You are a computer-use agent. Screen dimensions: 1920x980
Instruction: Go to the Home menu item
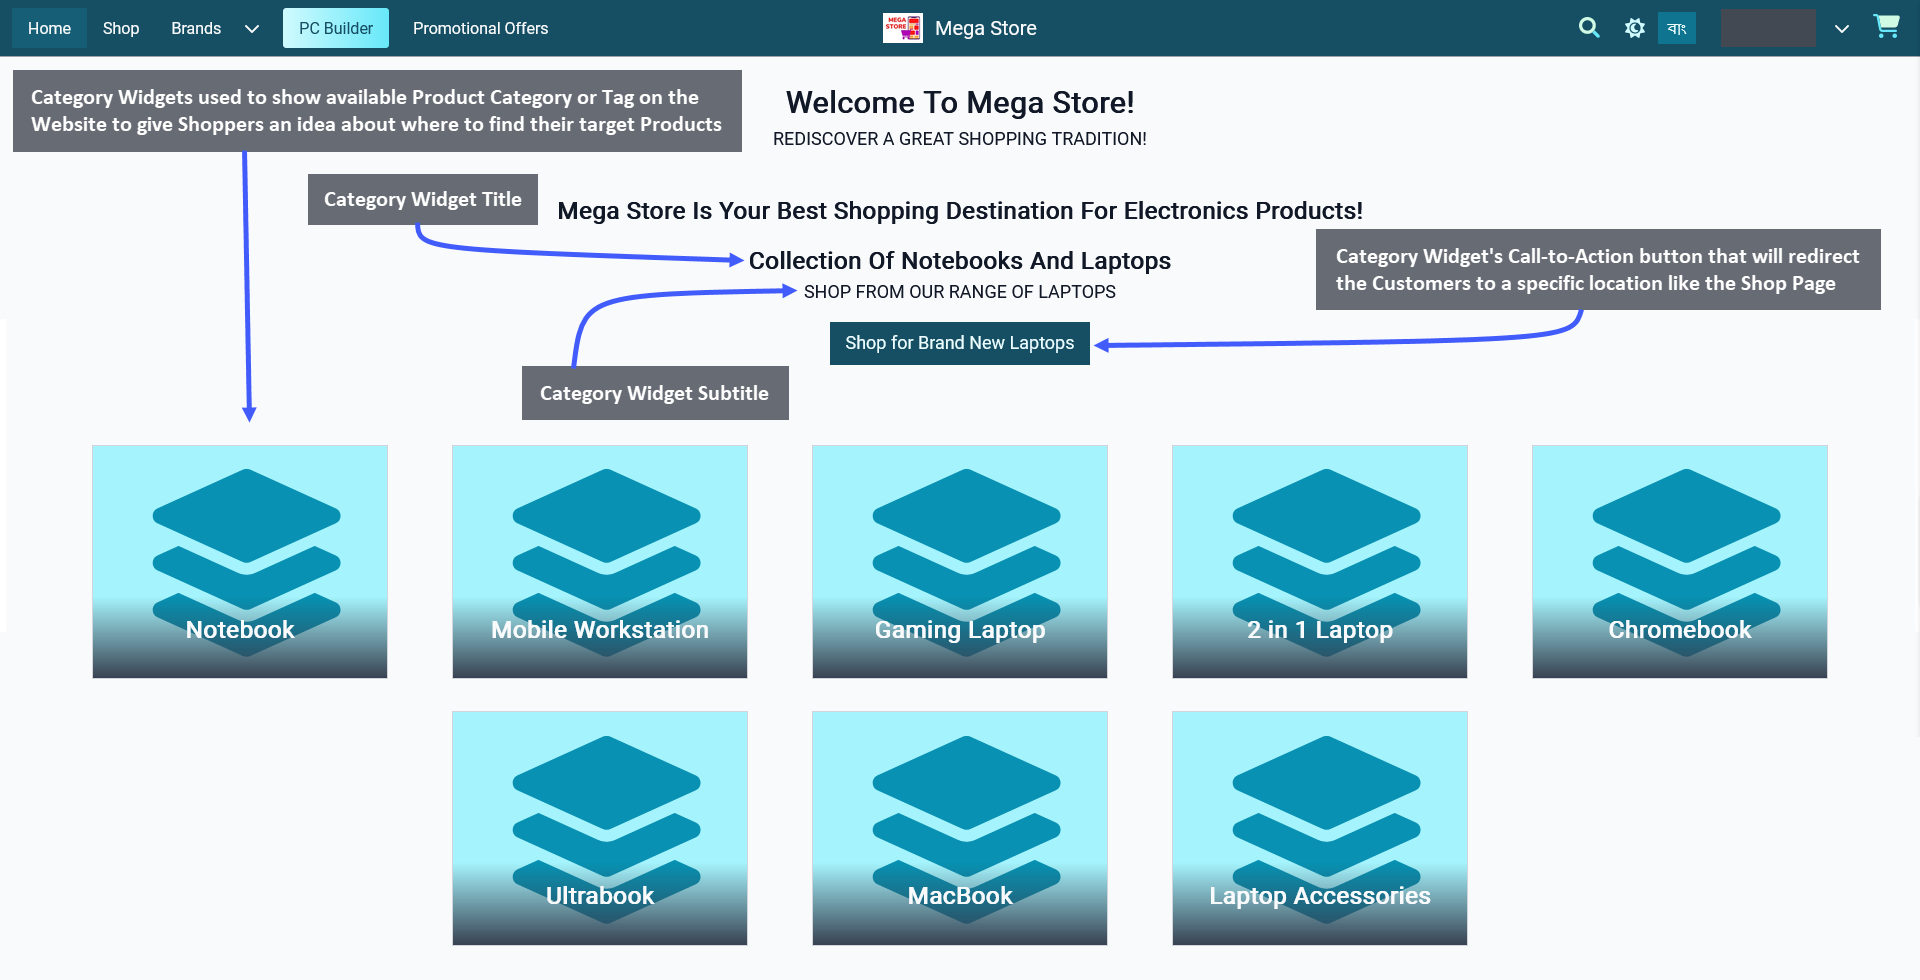49,28
